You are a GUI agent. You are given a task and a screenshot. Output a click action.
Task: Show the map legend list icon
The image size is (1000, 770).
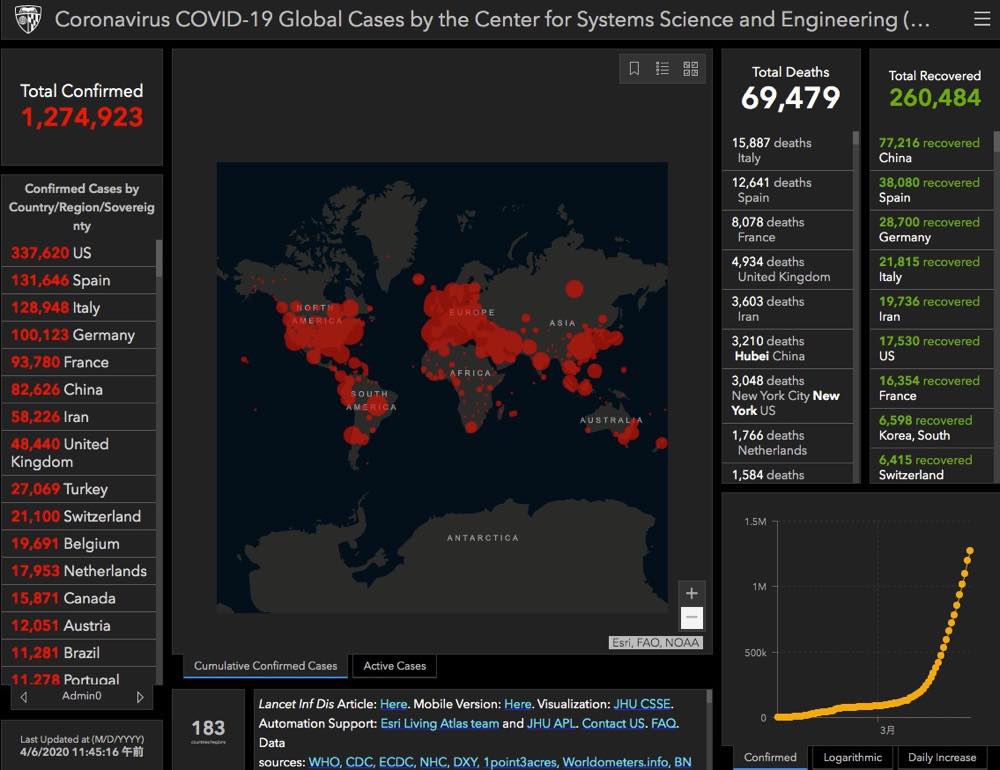tap(662, 68)
